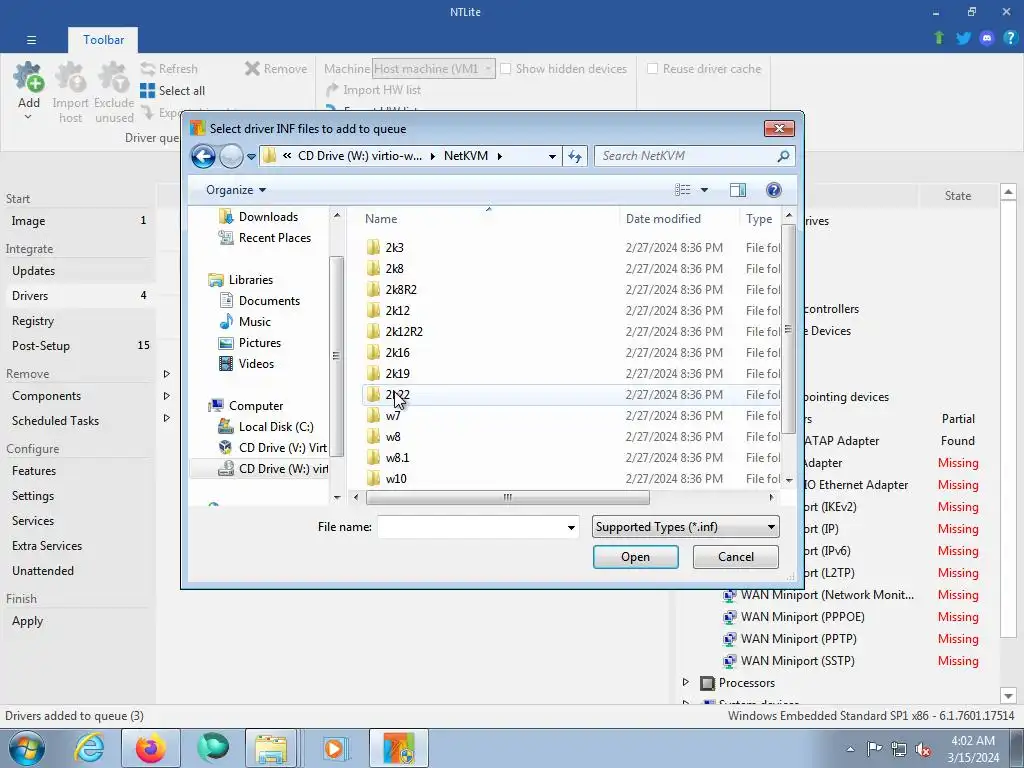Open the Twitter icon link
This screenshot has height=768, width=1024.
pyautogui.click(x=963, y=38)
